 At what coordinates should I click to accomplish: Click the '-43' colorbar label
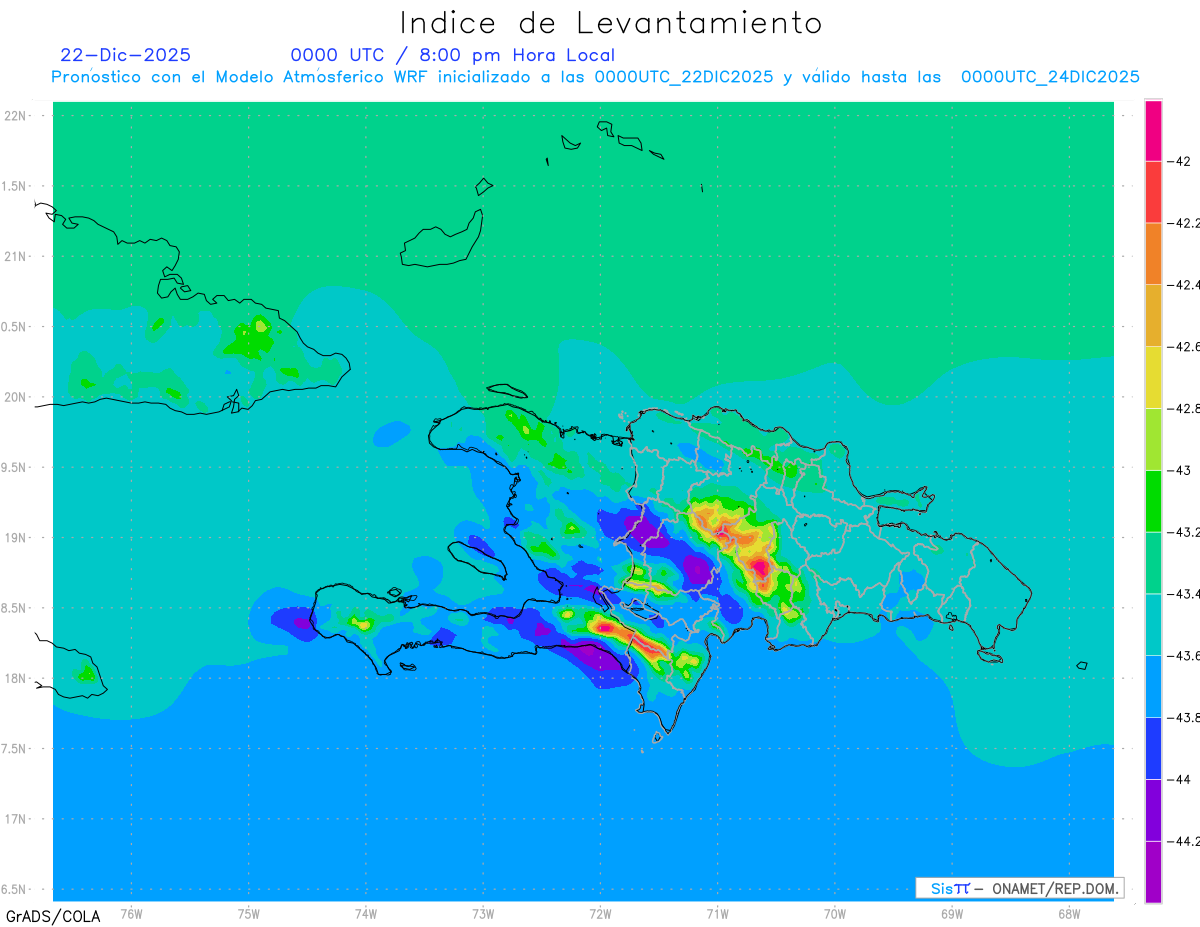[1178, 470]
